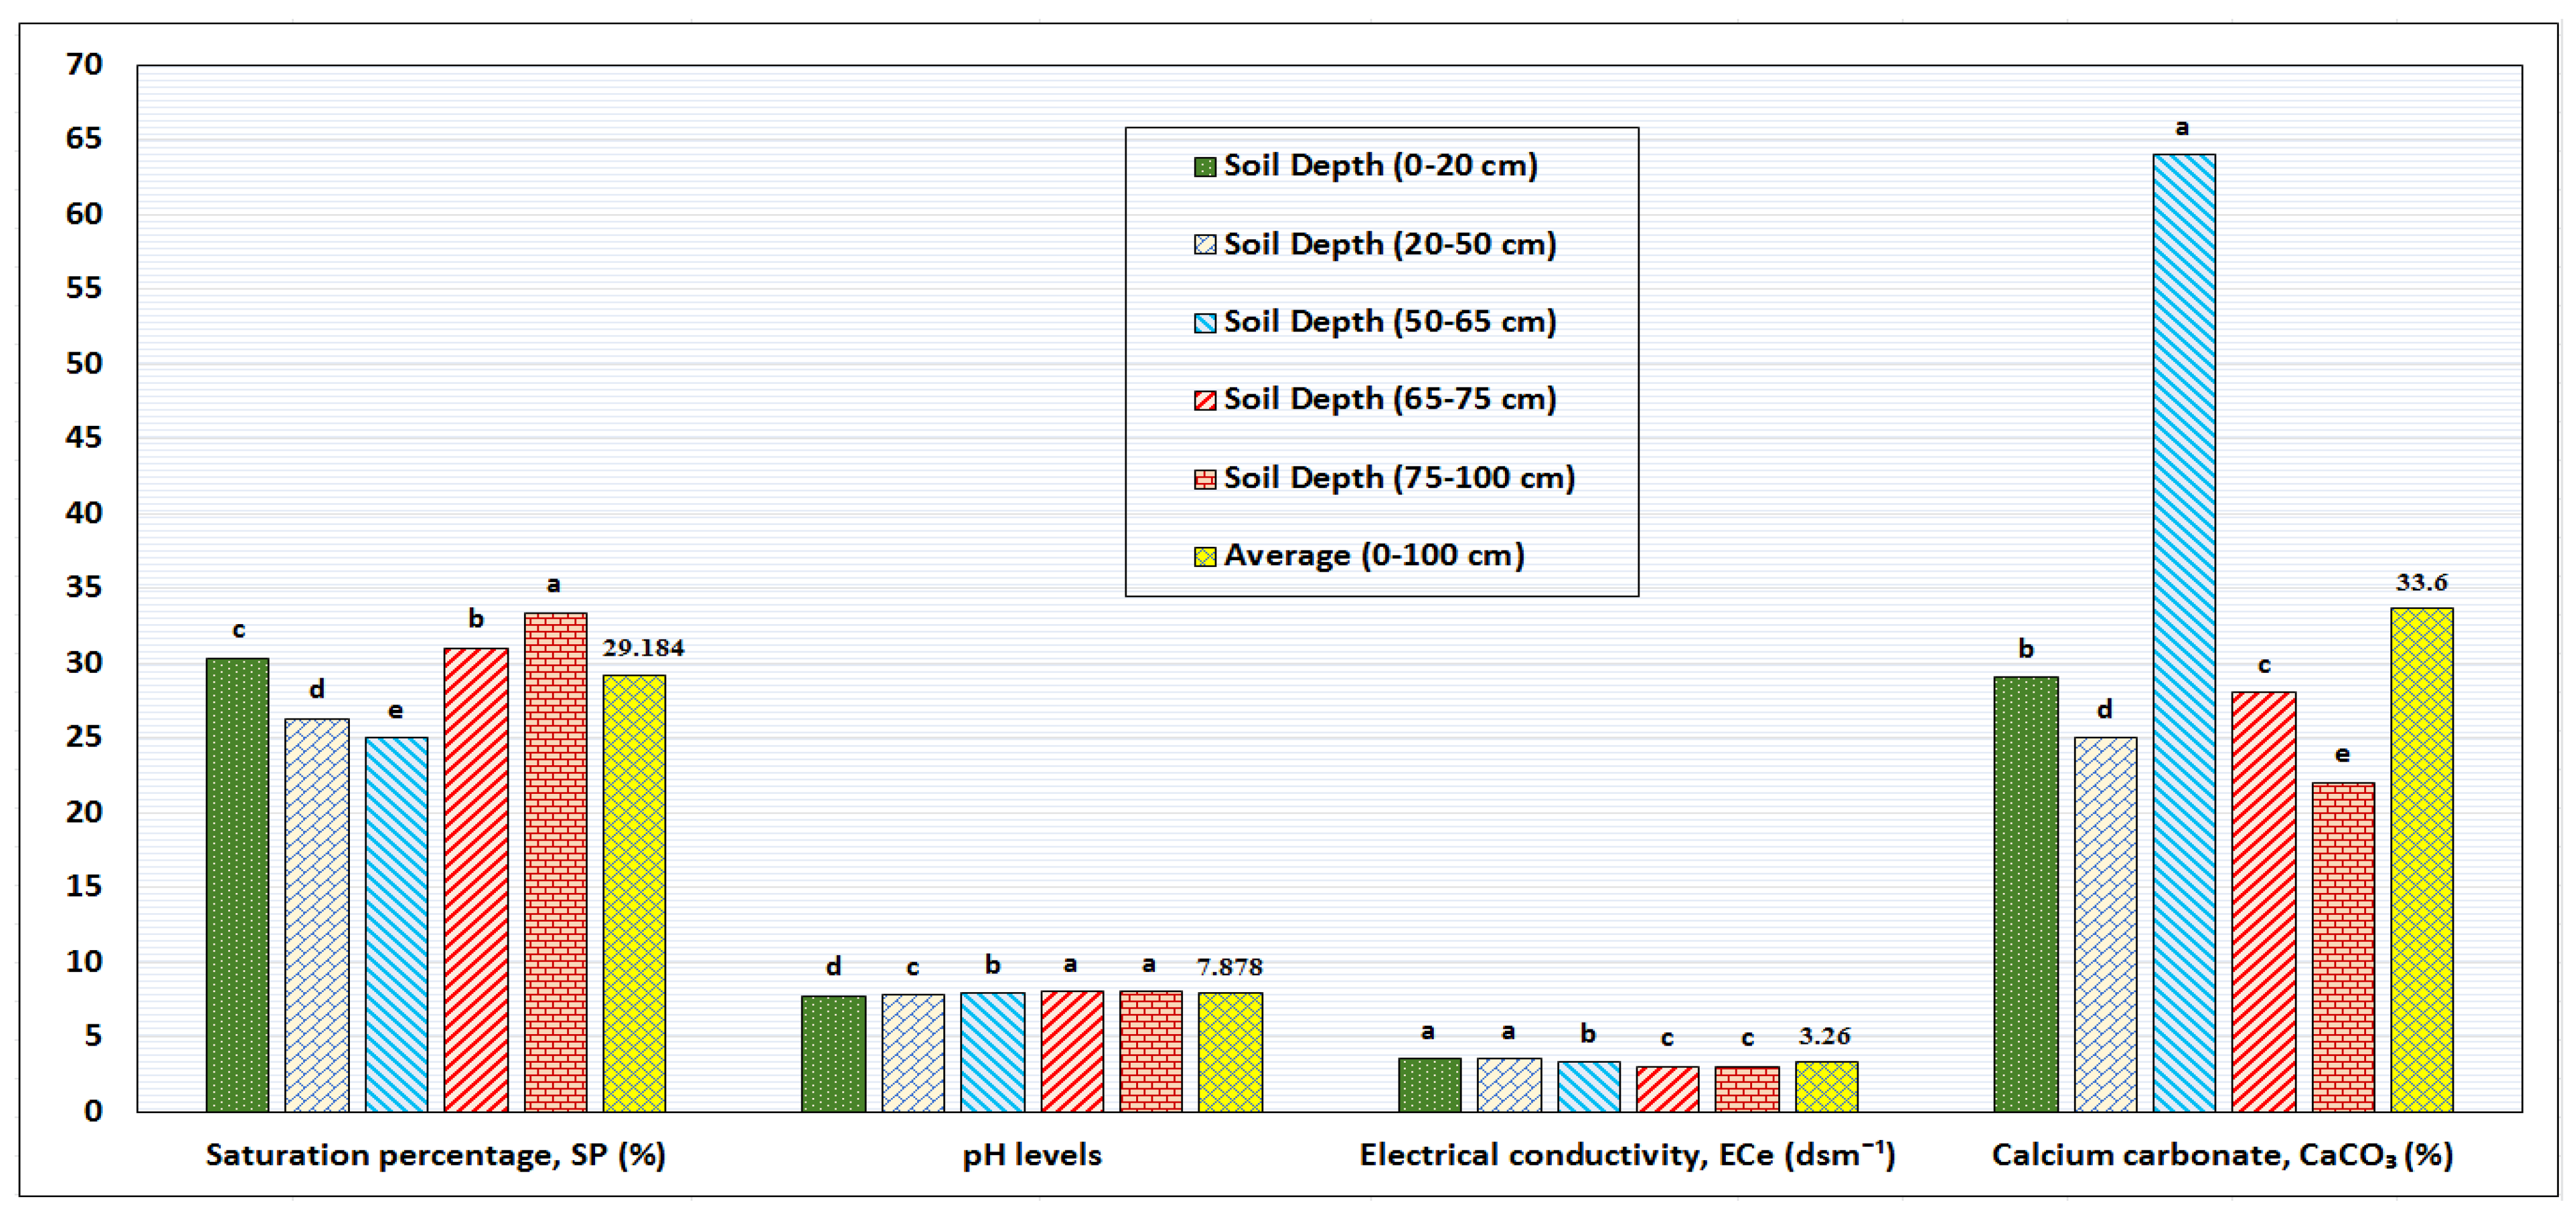This screenshot has width=2576, height=1216.
Task: Select the Calcium carbonate, CaCO₃ (%) label
Action: pos(2222,1155)
